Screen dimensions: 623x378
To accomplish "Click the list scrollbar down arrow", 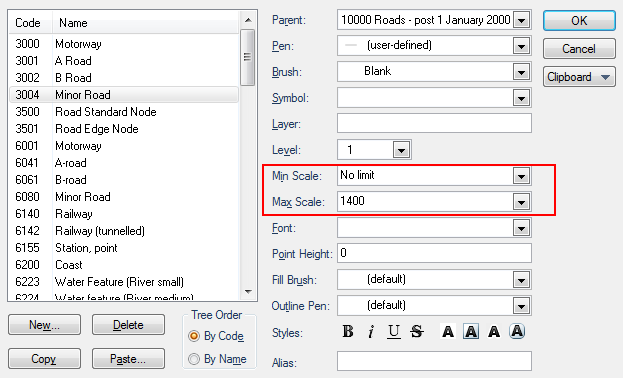I will pyautogui.click(x=248, y=292).
